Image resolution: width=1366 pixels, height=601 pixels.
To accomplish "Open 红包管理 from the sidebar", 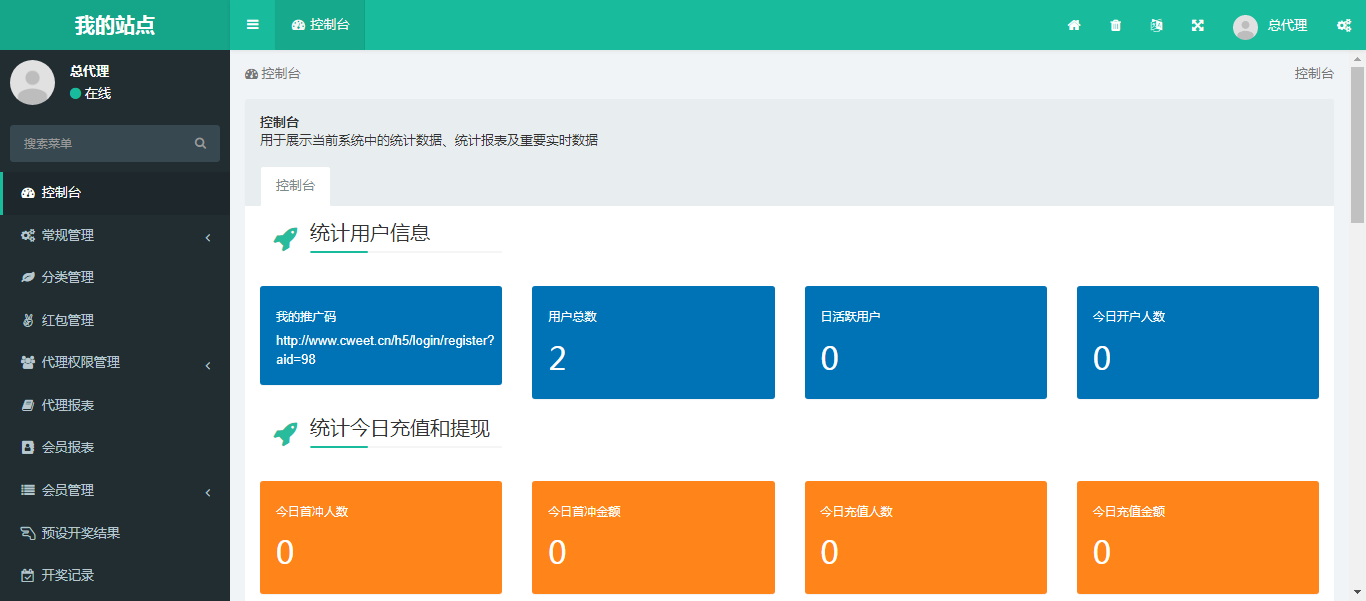I will 68,320.
